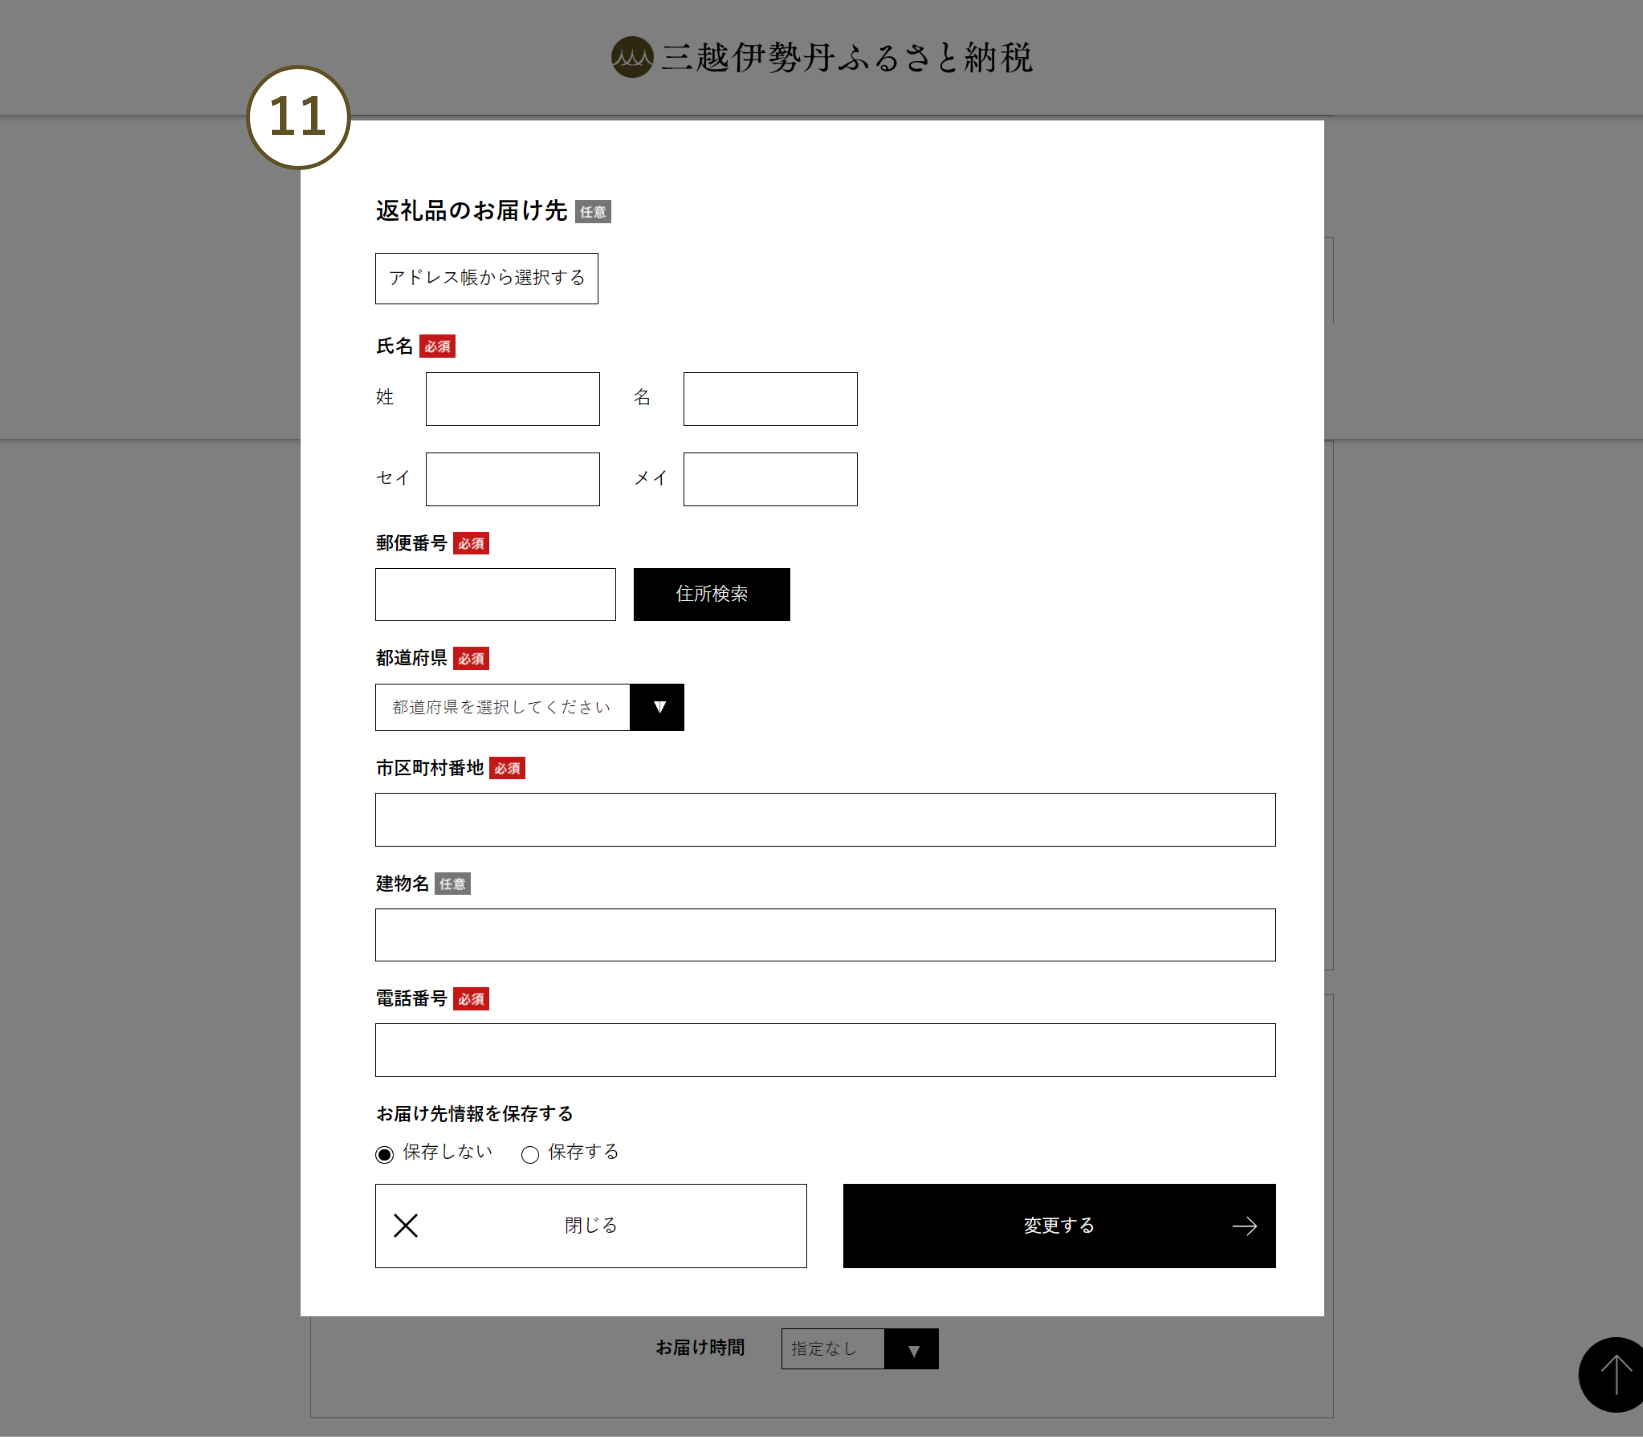Click the X icon on close button

coord(406,1226)
